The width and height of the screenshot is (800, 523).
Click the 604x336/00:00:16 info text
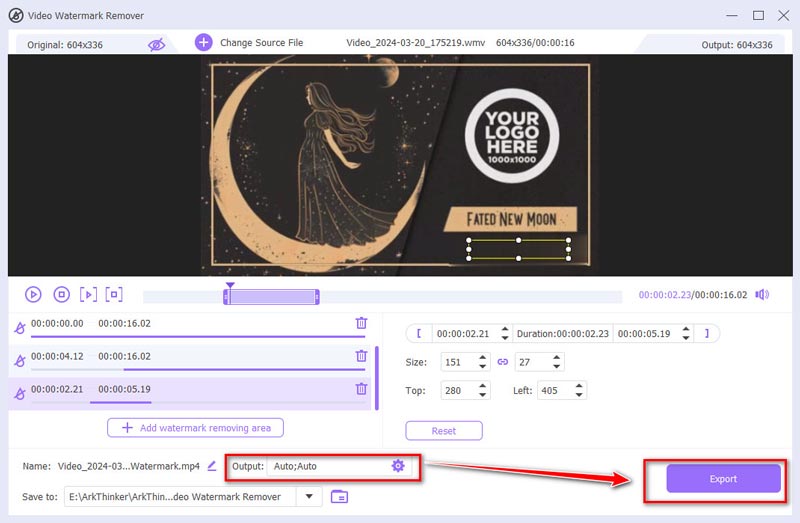point(535,43)
